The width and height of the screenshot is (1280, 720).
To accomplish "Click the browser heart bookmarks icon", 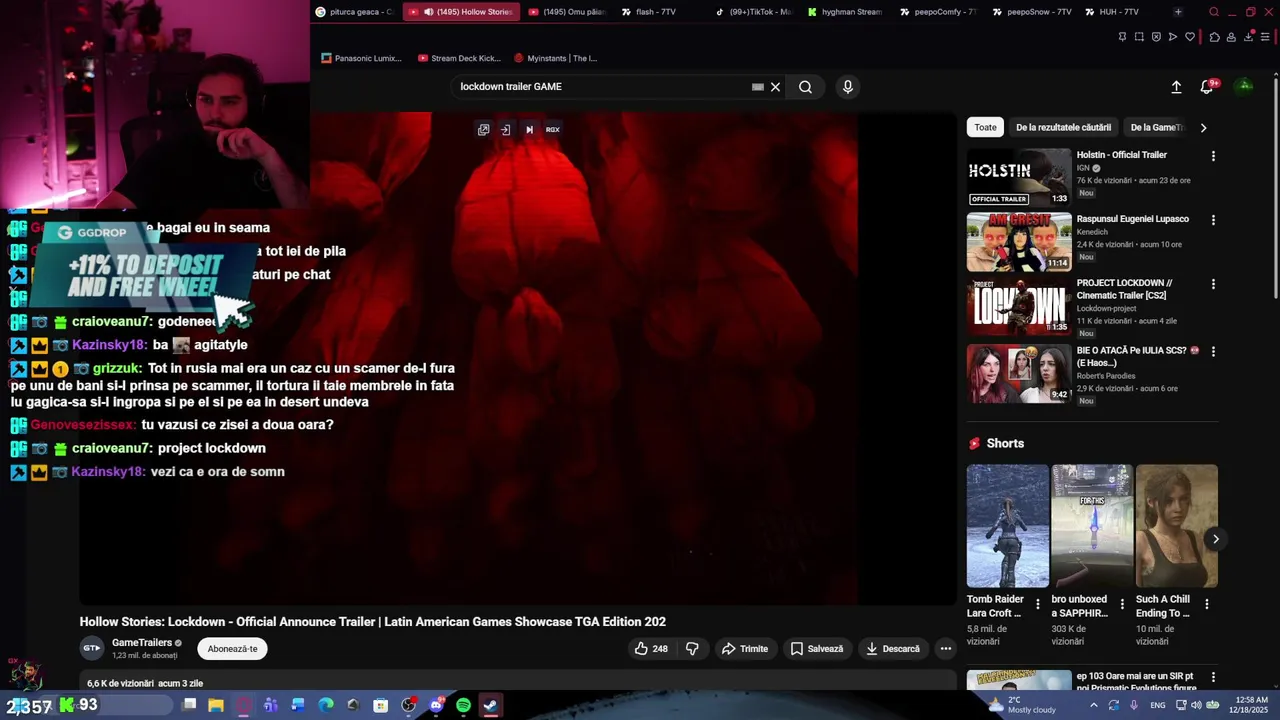I will point(1190,37).
